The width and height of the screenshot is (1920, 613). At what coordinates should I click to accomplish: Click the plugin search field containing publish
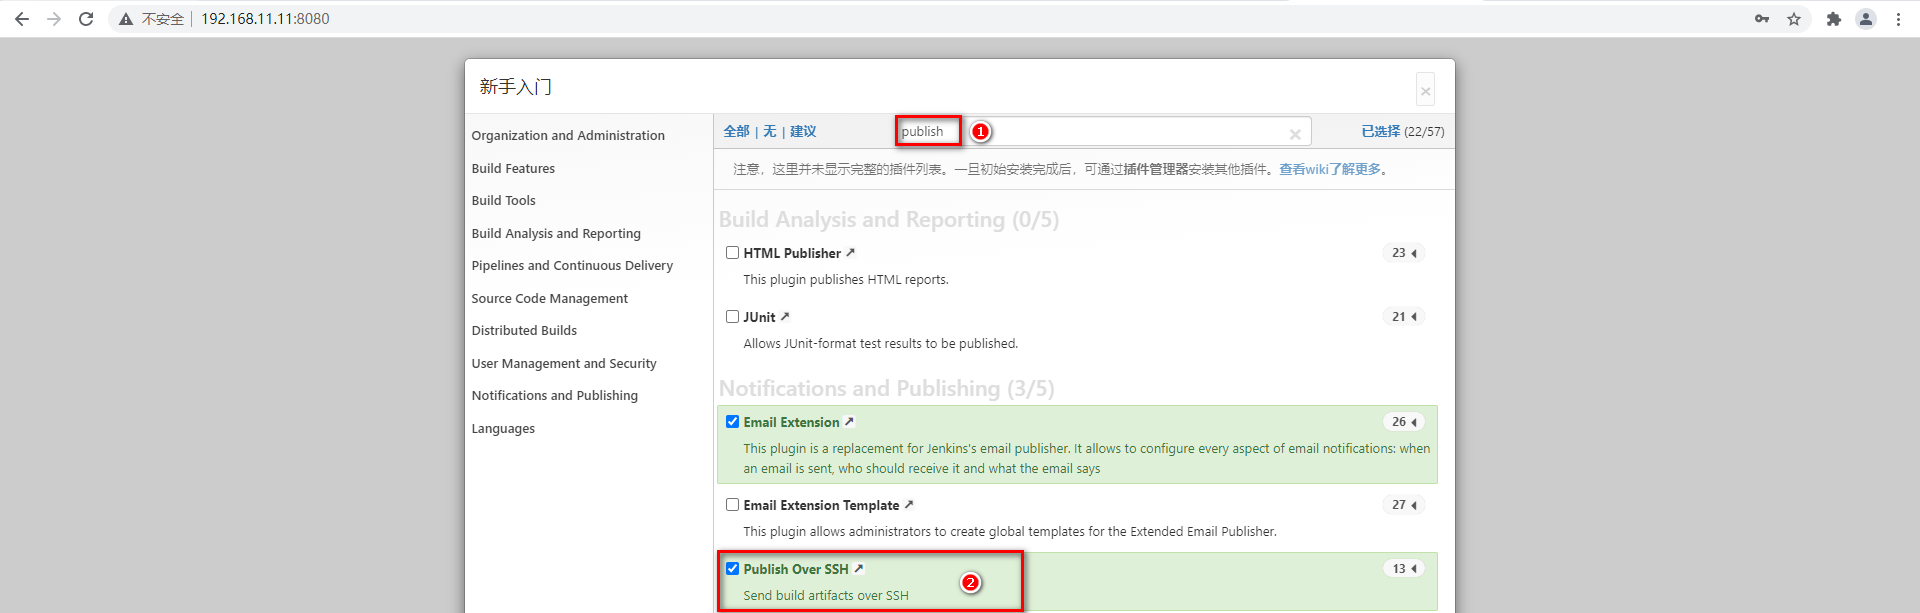tap(1104, 132)
